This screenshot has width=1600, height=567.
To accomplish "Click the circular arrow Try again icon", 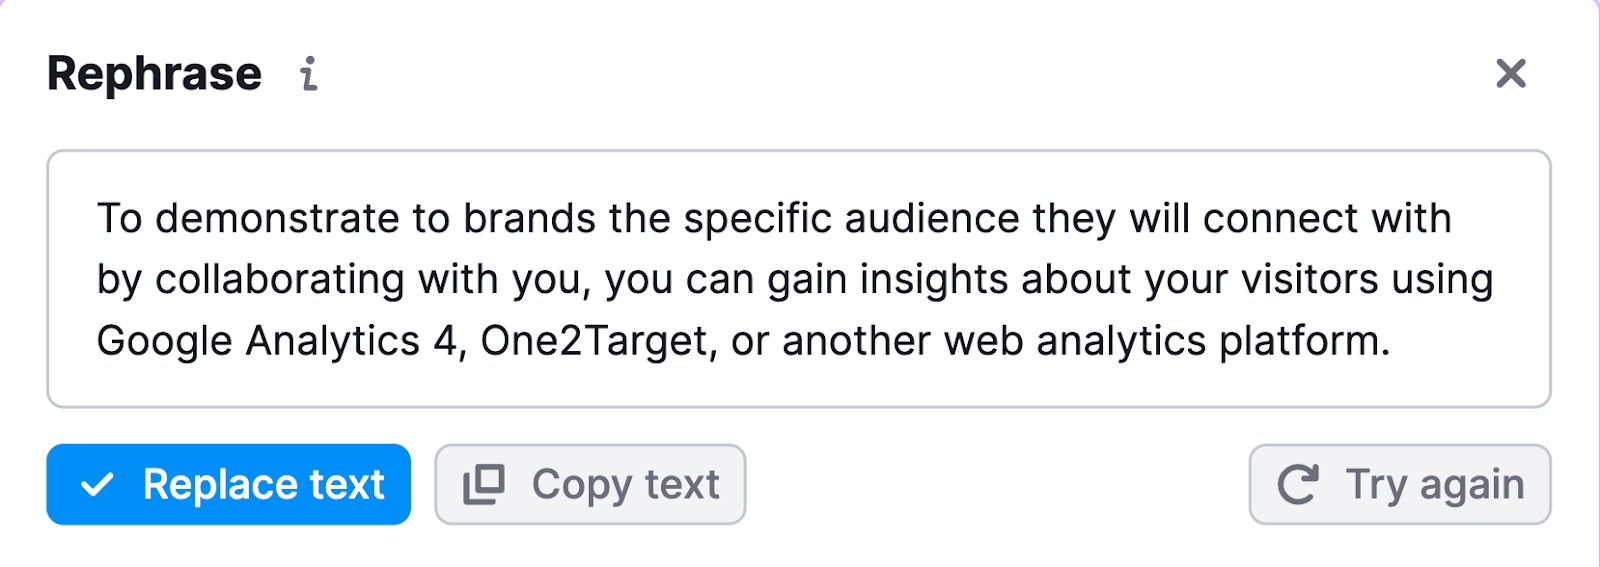I will [x=1298, y=485].
